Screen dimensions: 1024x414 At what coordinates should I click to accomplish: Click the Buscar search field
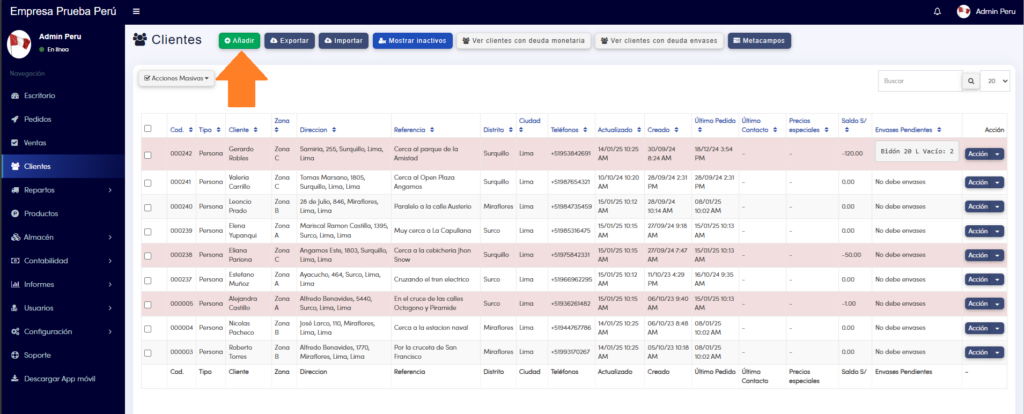click(x=920, y=81)
